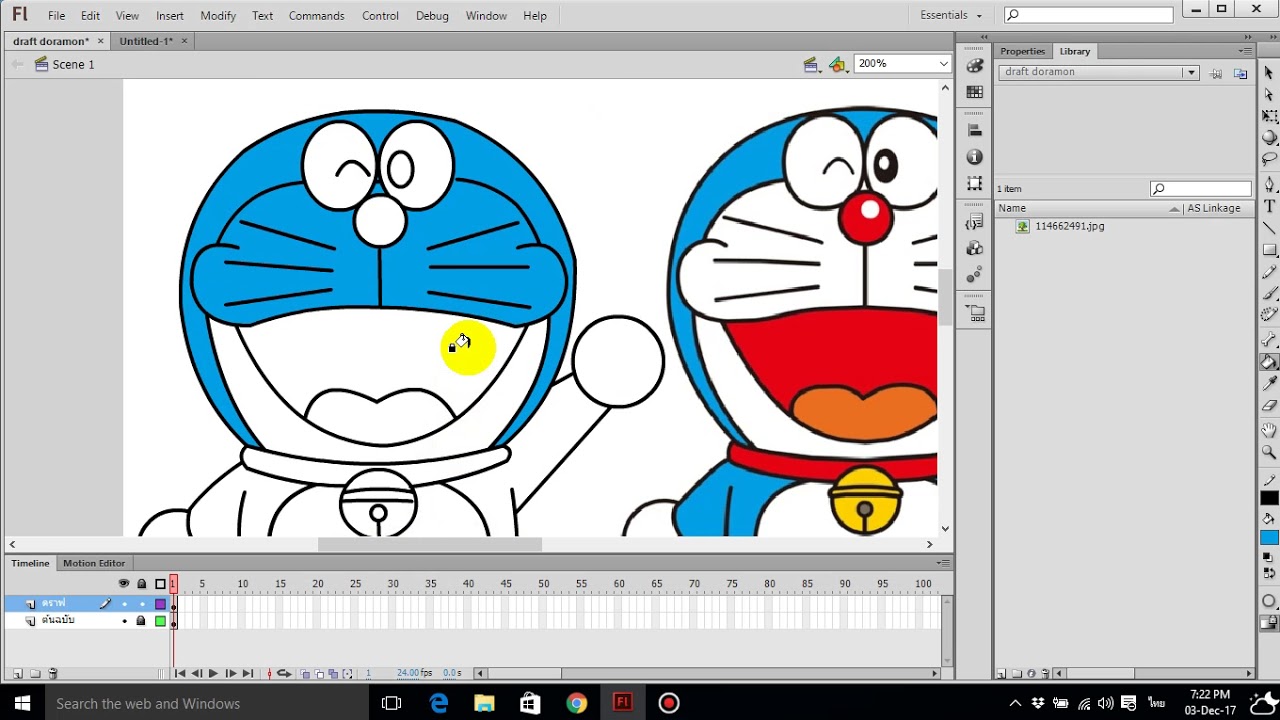
Task: Open the Edit Scene dropdown
Action: (x=812, y=65)
